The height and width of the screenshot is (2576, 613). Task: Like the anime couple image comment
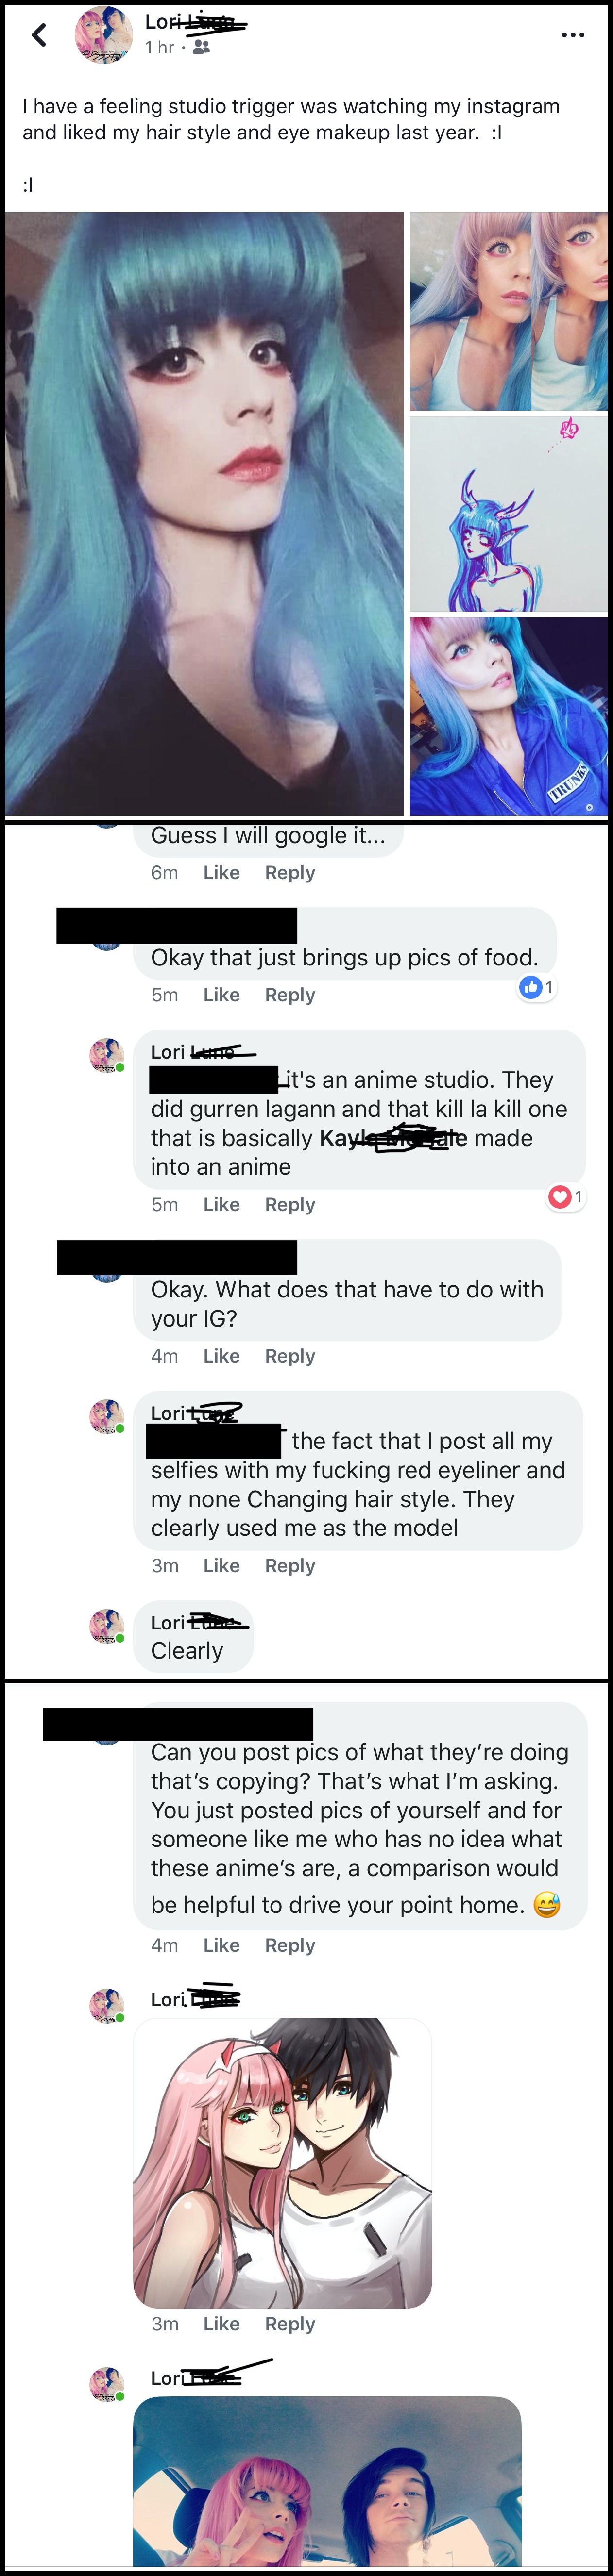[221, 2324]
